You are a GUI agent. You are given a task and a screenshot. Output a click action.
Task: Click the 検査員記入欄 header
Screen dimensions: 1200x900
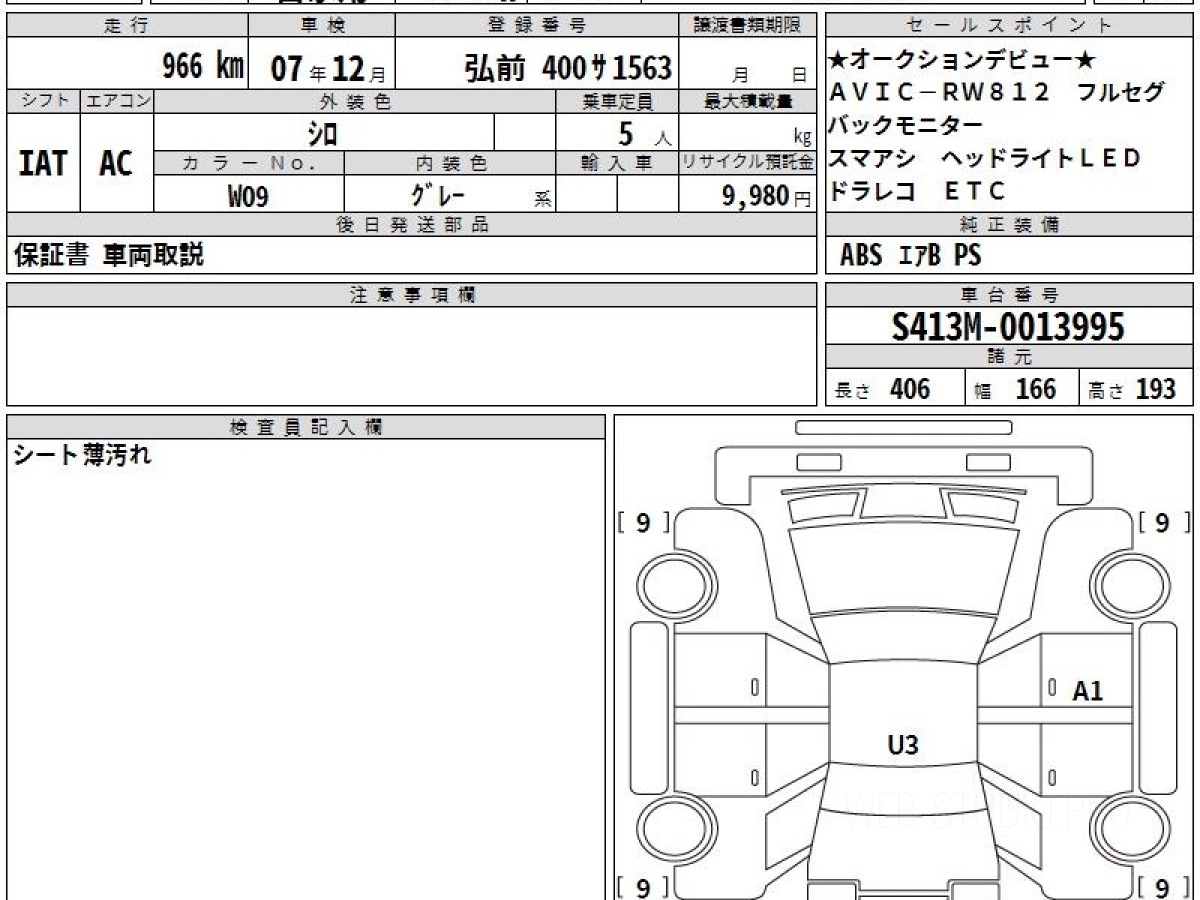click(306, 426)
